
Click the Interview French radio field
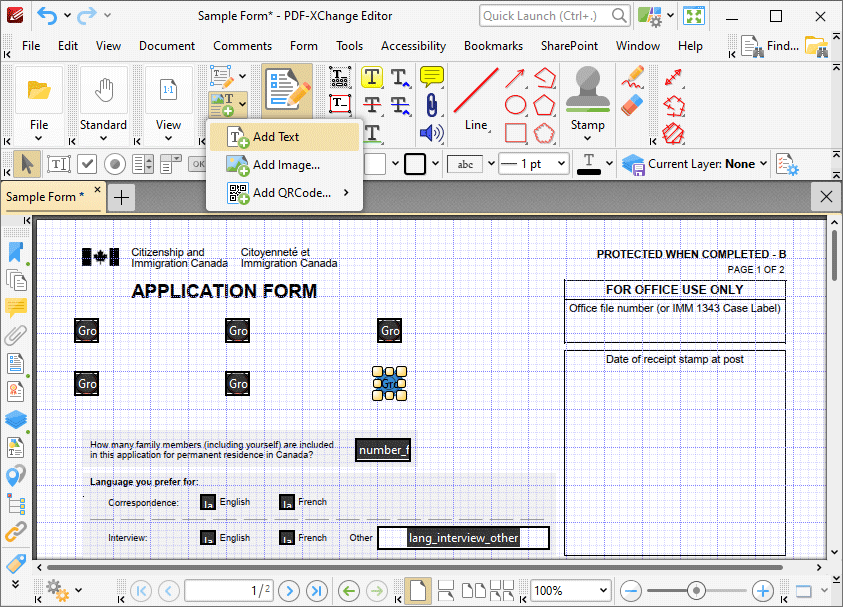click(x=287, y=538)
